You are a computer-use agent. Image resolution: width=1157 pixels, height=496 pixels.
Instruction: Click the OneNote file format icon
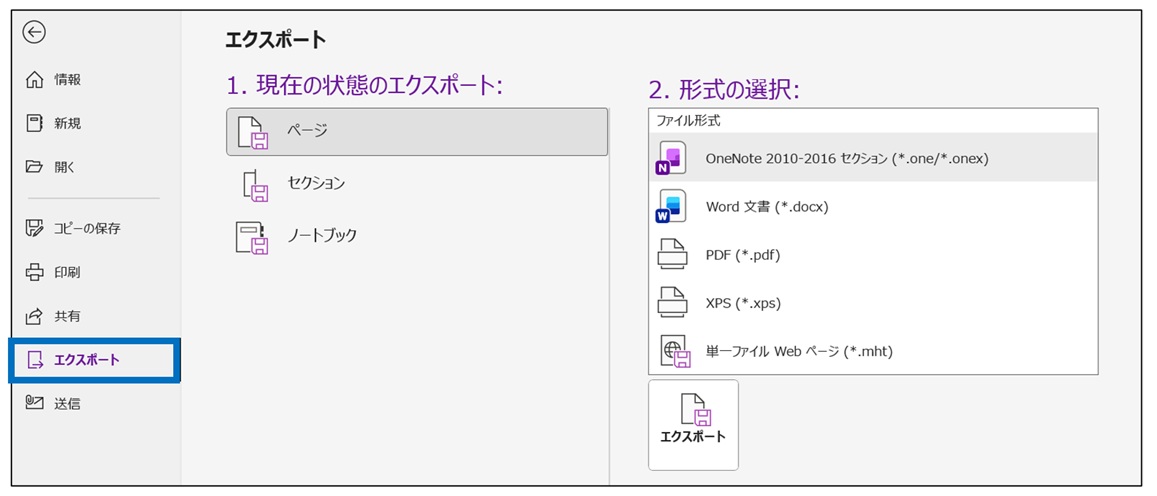coord(671,158)
